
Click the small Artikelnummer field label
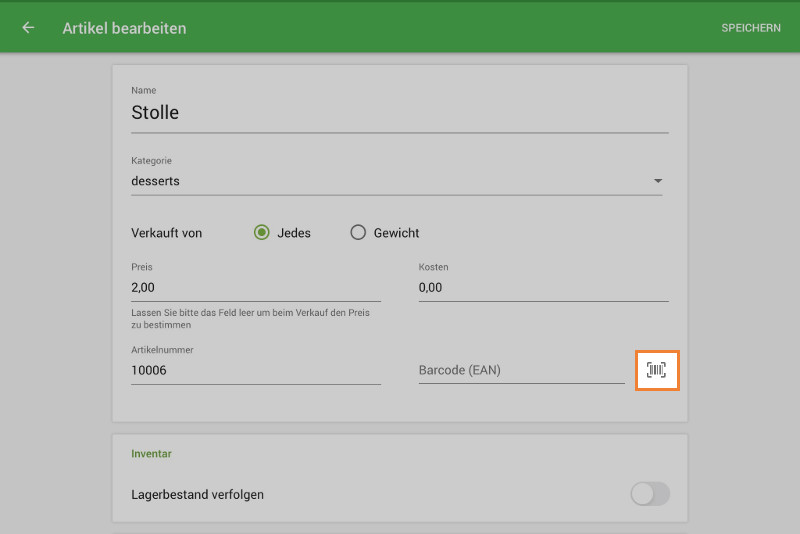(162, 350)
